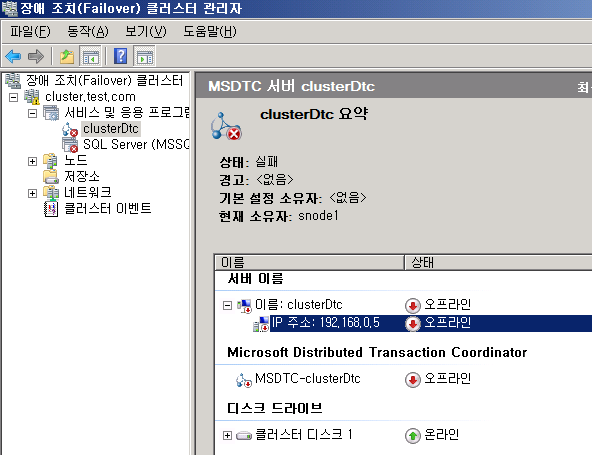Select SQL Server (MSSQ item in tree
Screen dimensions: 592x455
tap(136, 145)
